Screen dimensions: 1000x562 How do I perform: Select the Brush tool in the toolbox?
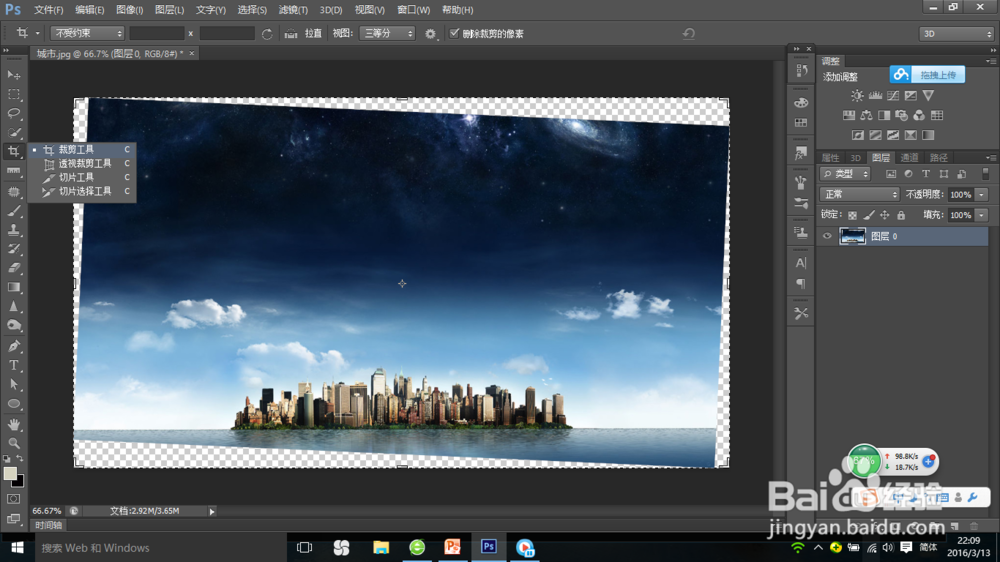(x=13, y=211)
